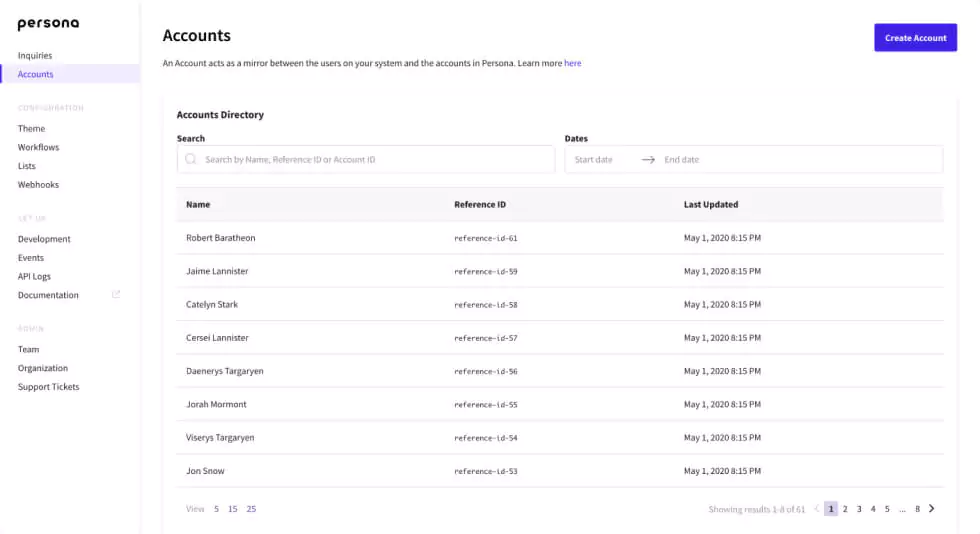Image resolution: width=980 pixels, height=534 pixels.
Task: Click the Documentation external link icon
Action: point(116,295)
